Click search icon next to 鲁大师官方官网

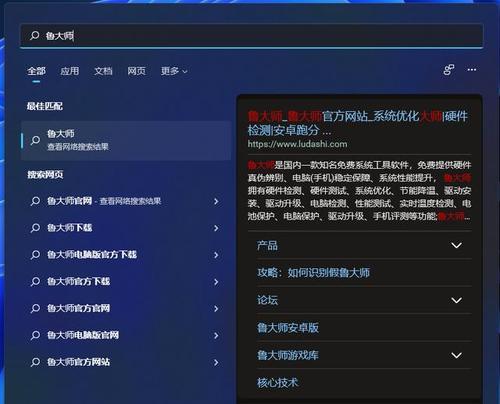35,308
